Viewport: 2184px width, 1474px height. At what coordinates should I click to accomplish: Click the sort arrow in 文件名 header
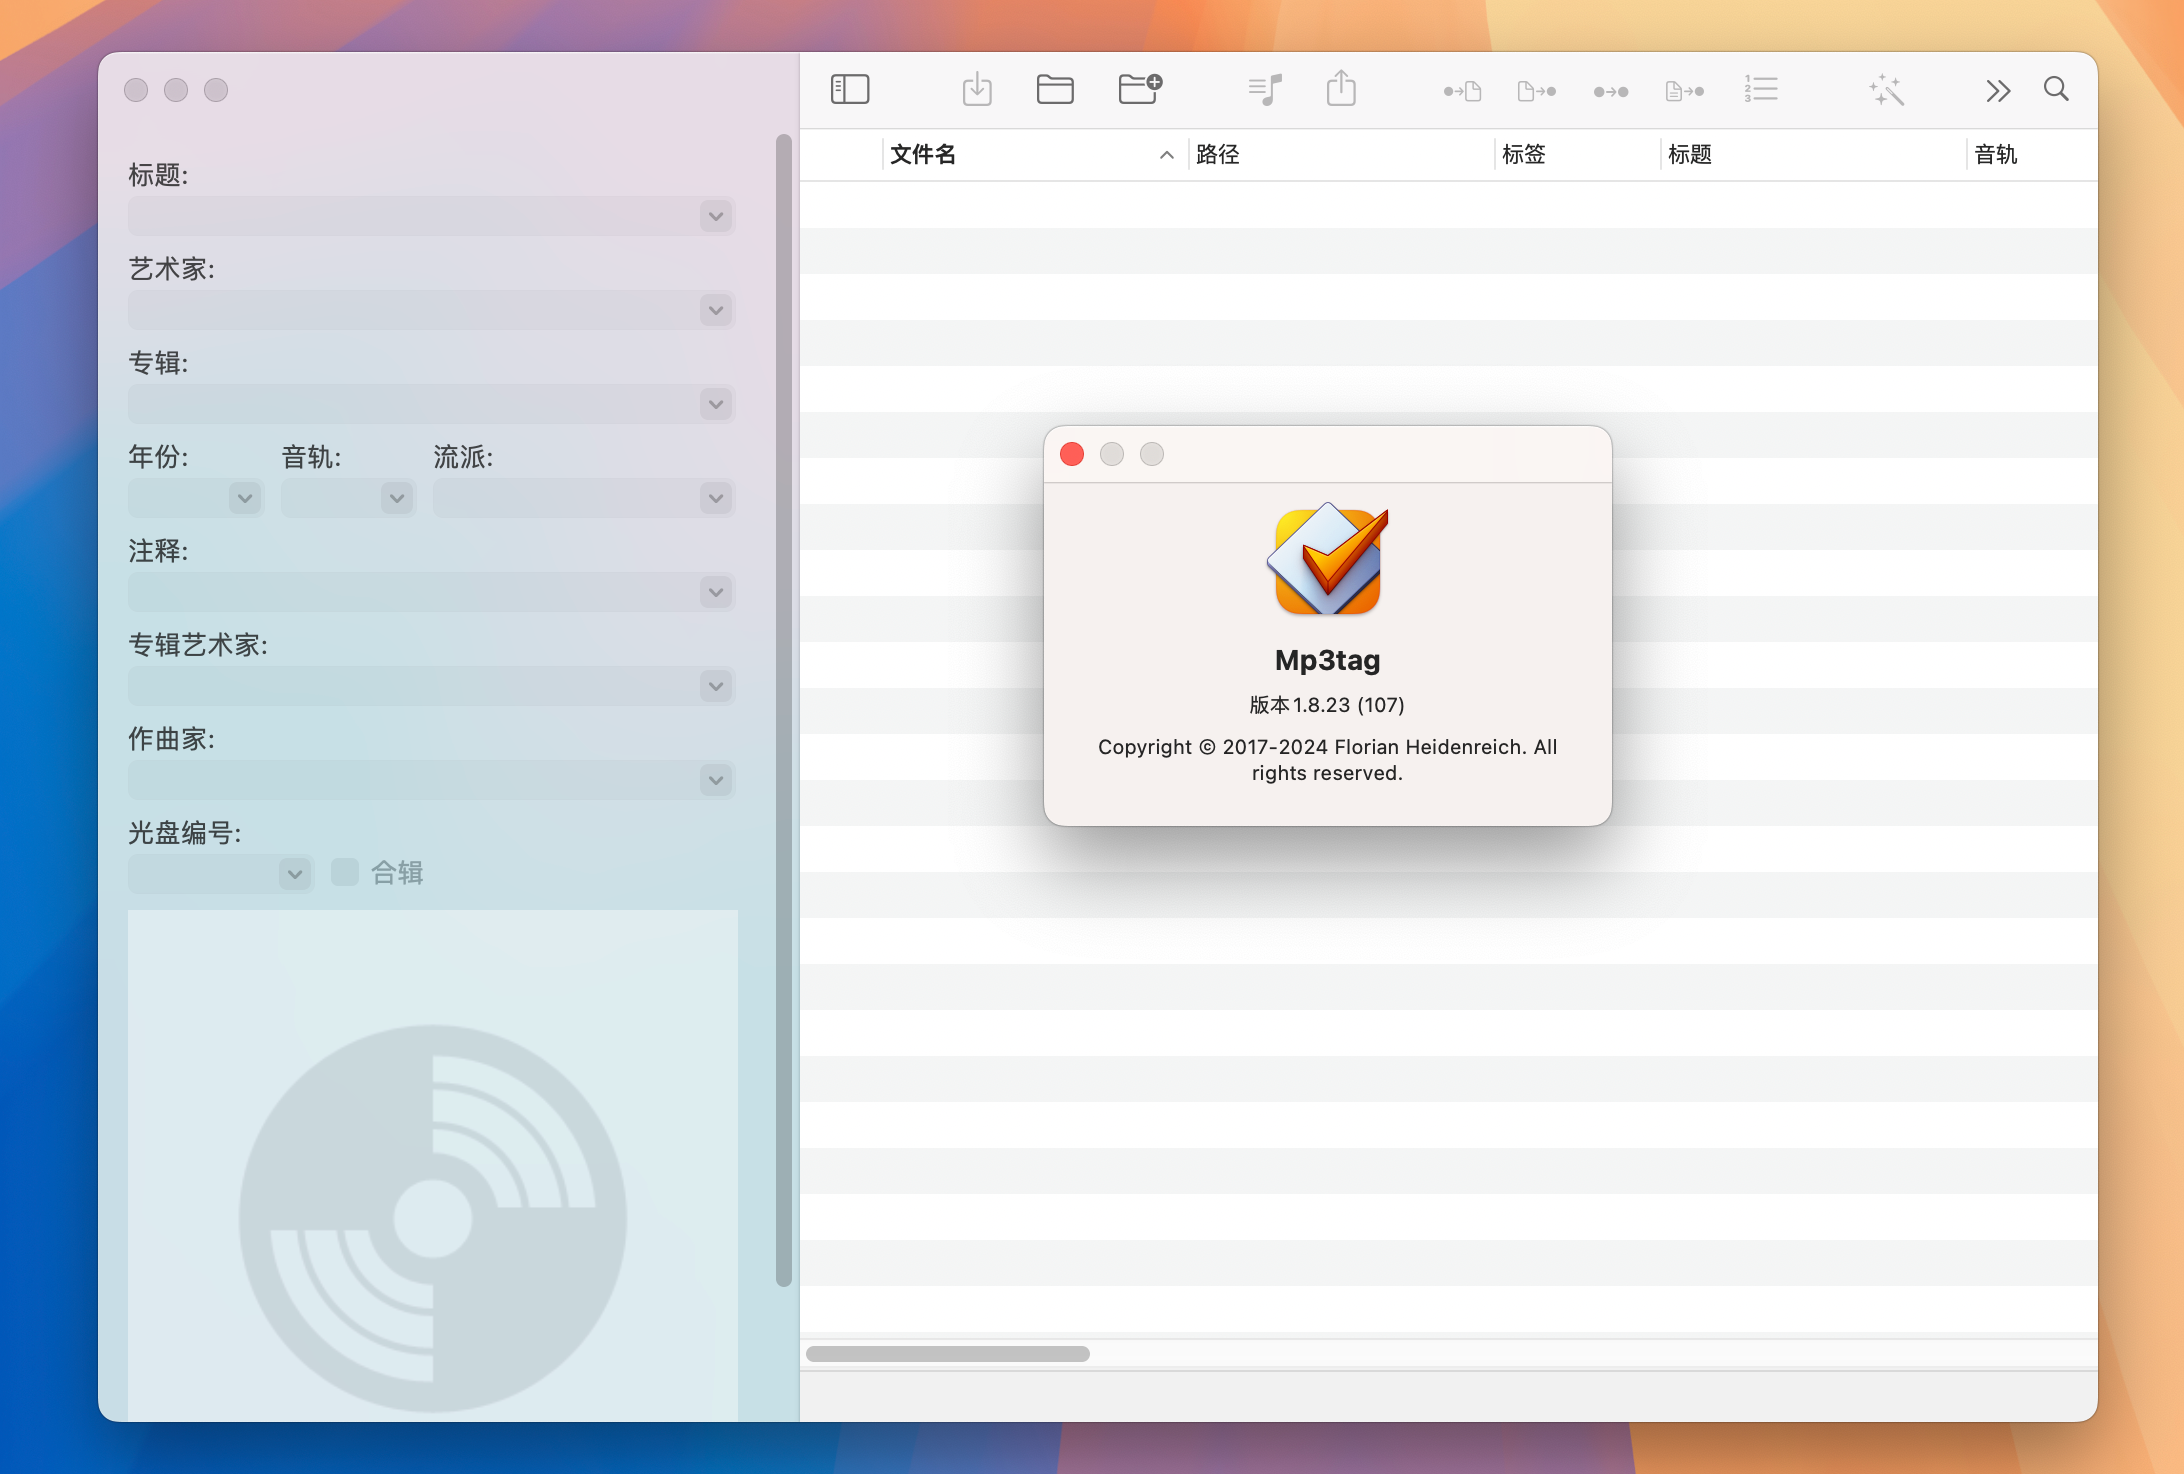click(1166, 155)
